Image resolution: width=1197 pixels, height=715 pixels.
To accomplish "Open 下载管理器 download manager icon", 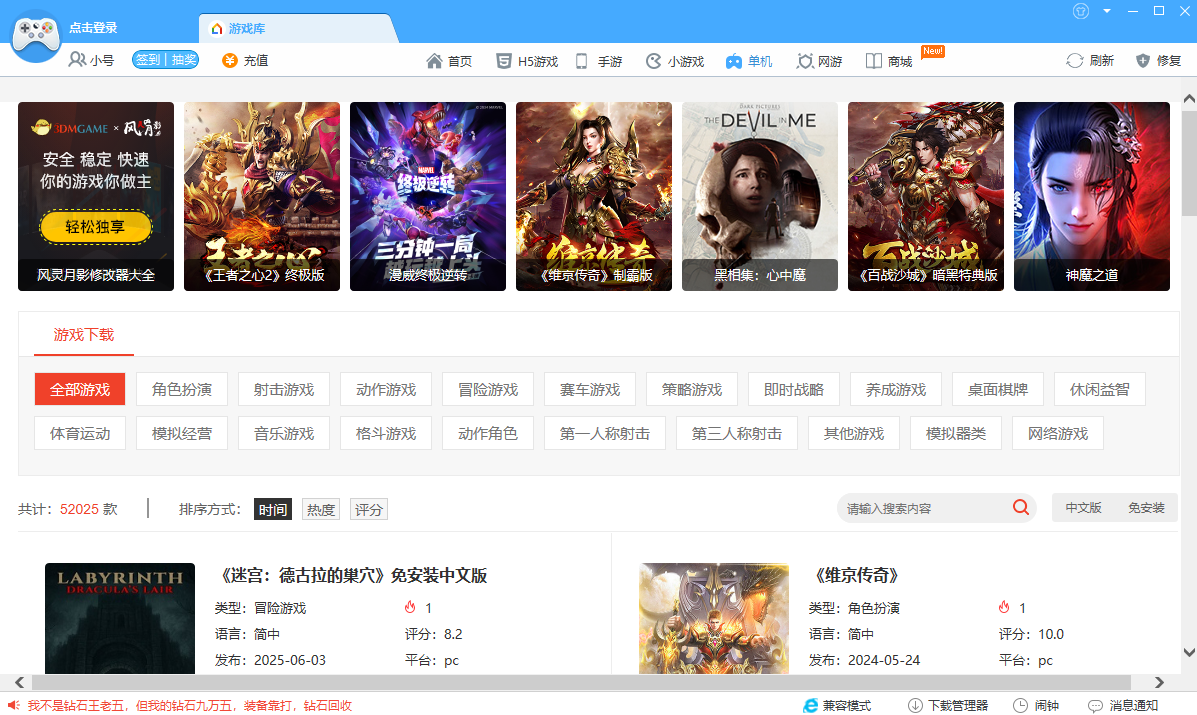I will click(915, 706).
